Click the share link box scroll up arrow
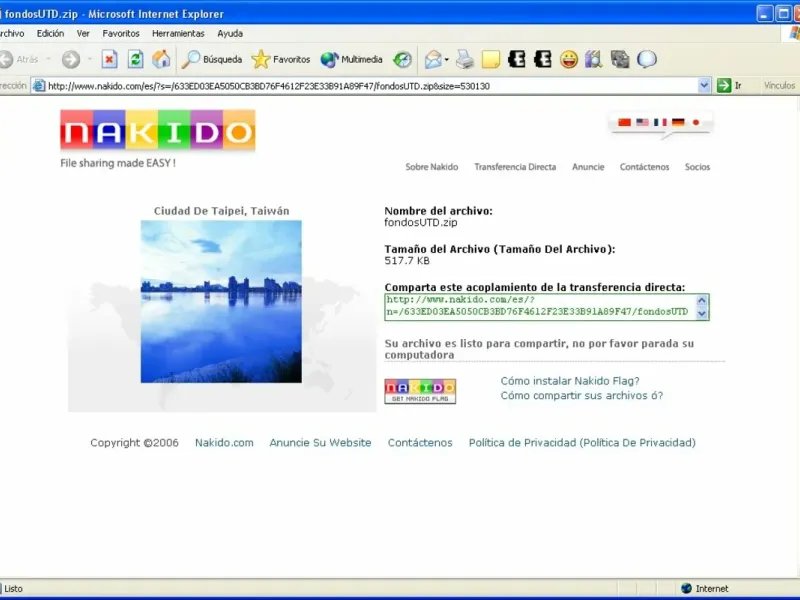This screenshot has width=800, height=600. click(x=702, y=301)
